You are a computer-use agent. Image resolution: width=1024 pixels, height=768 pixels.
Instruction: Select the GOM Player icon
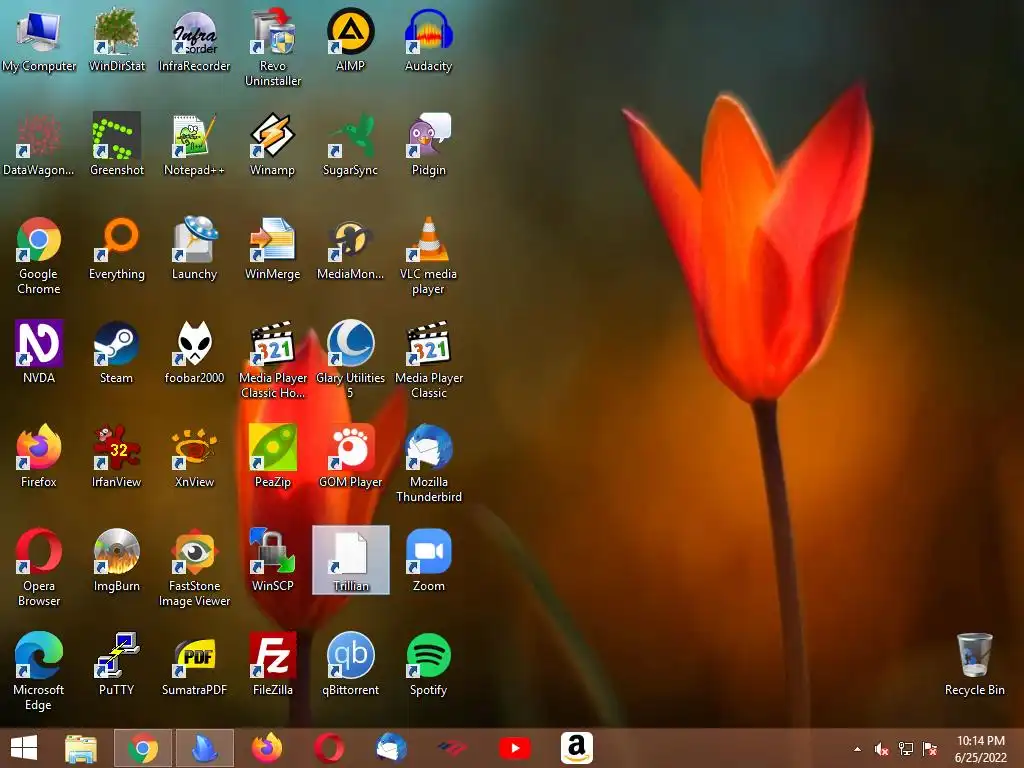(x=351, y=456)
